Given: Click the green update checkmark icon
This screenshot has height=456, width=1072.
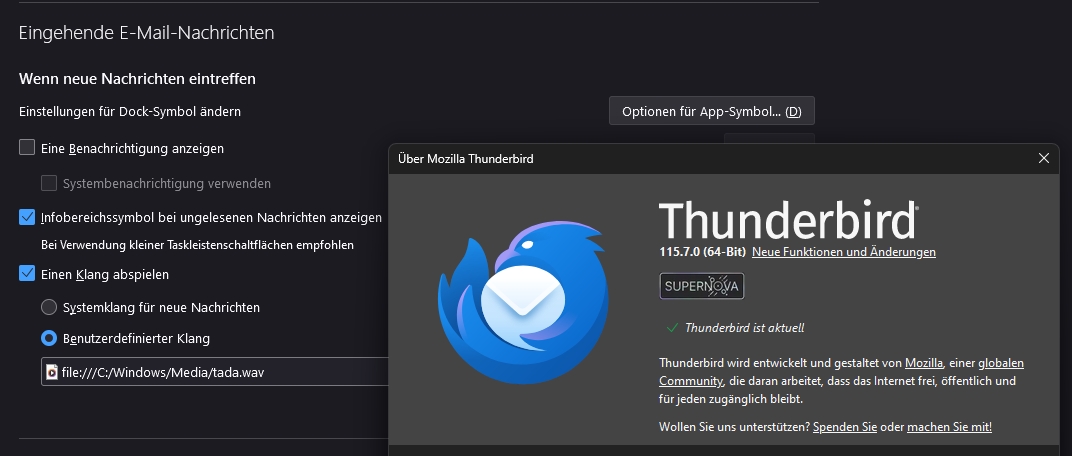Looking at the screenshot, I should coord(672,328).
